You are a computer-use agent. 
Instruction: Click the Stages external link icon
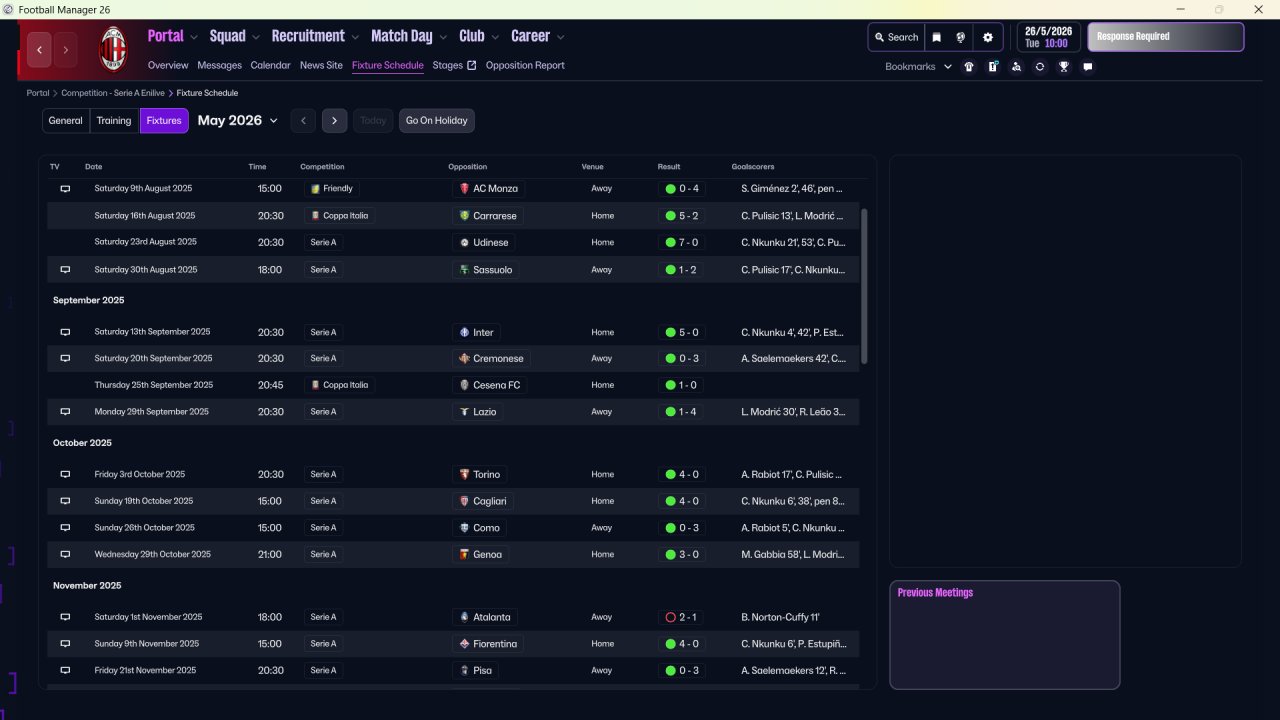(472, 66)
